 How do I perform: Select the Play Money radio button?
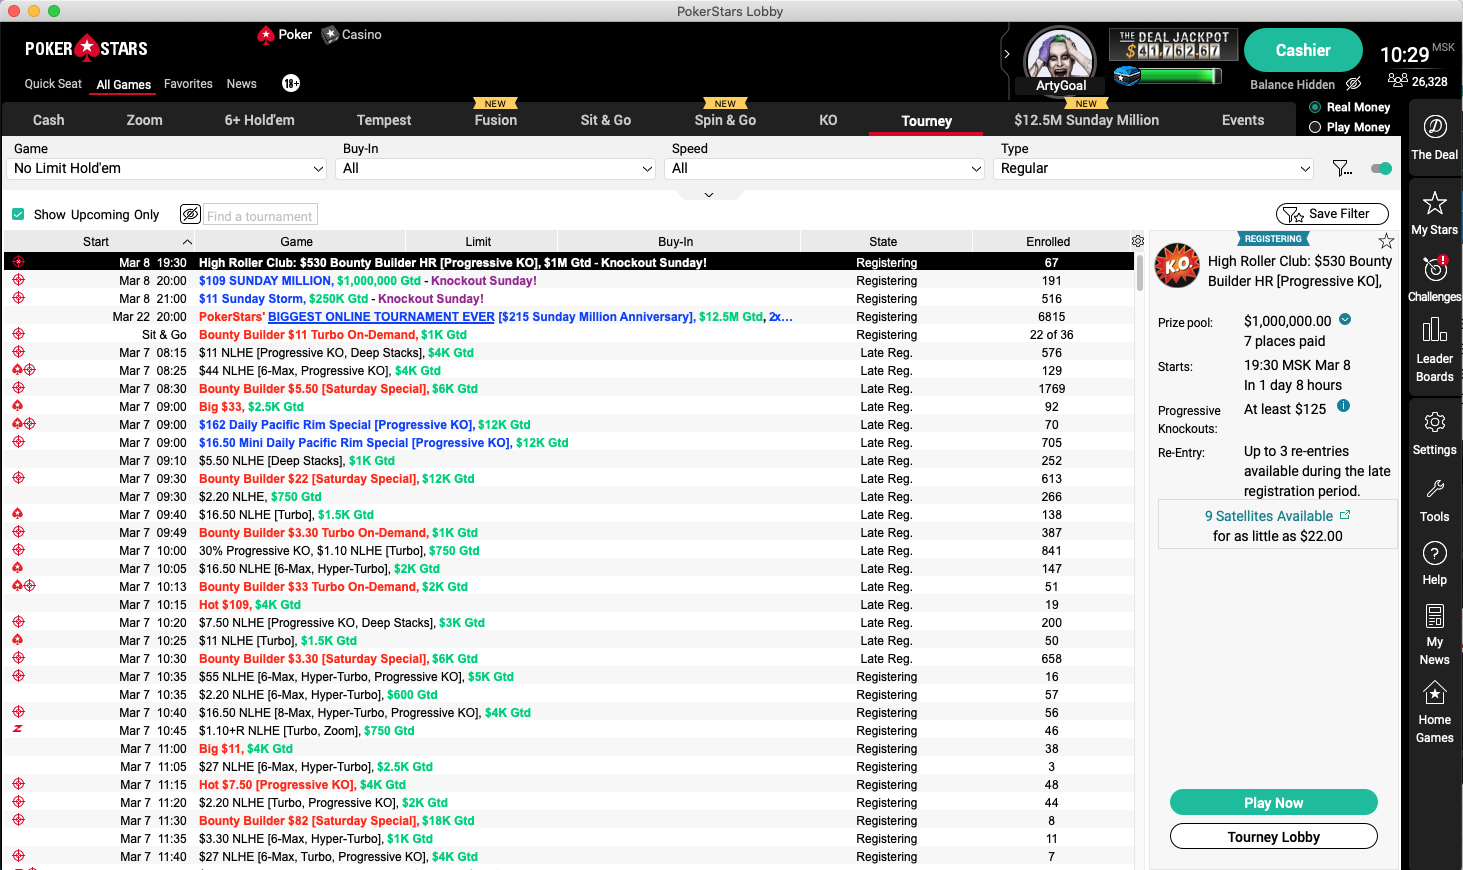tap(1314, 127)
